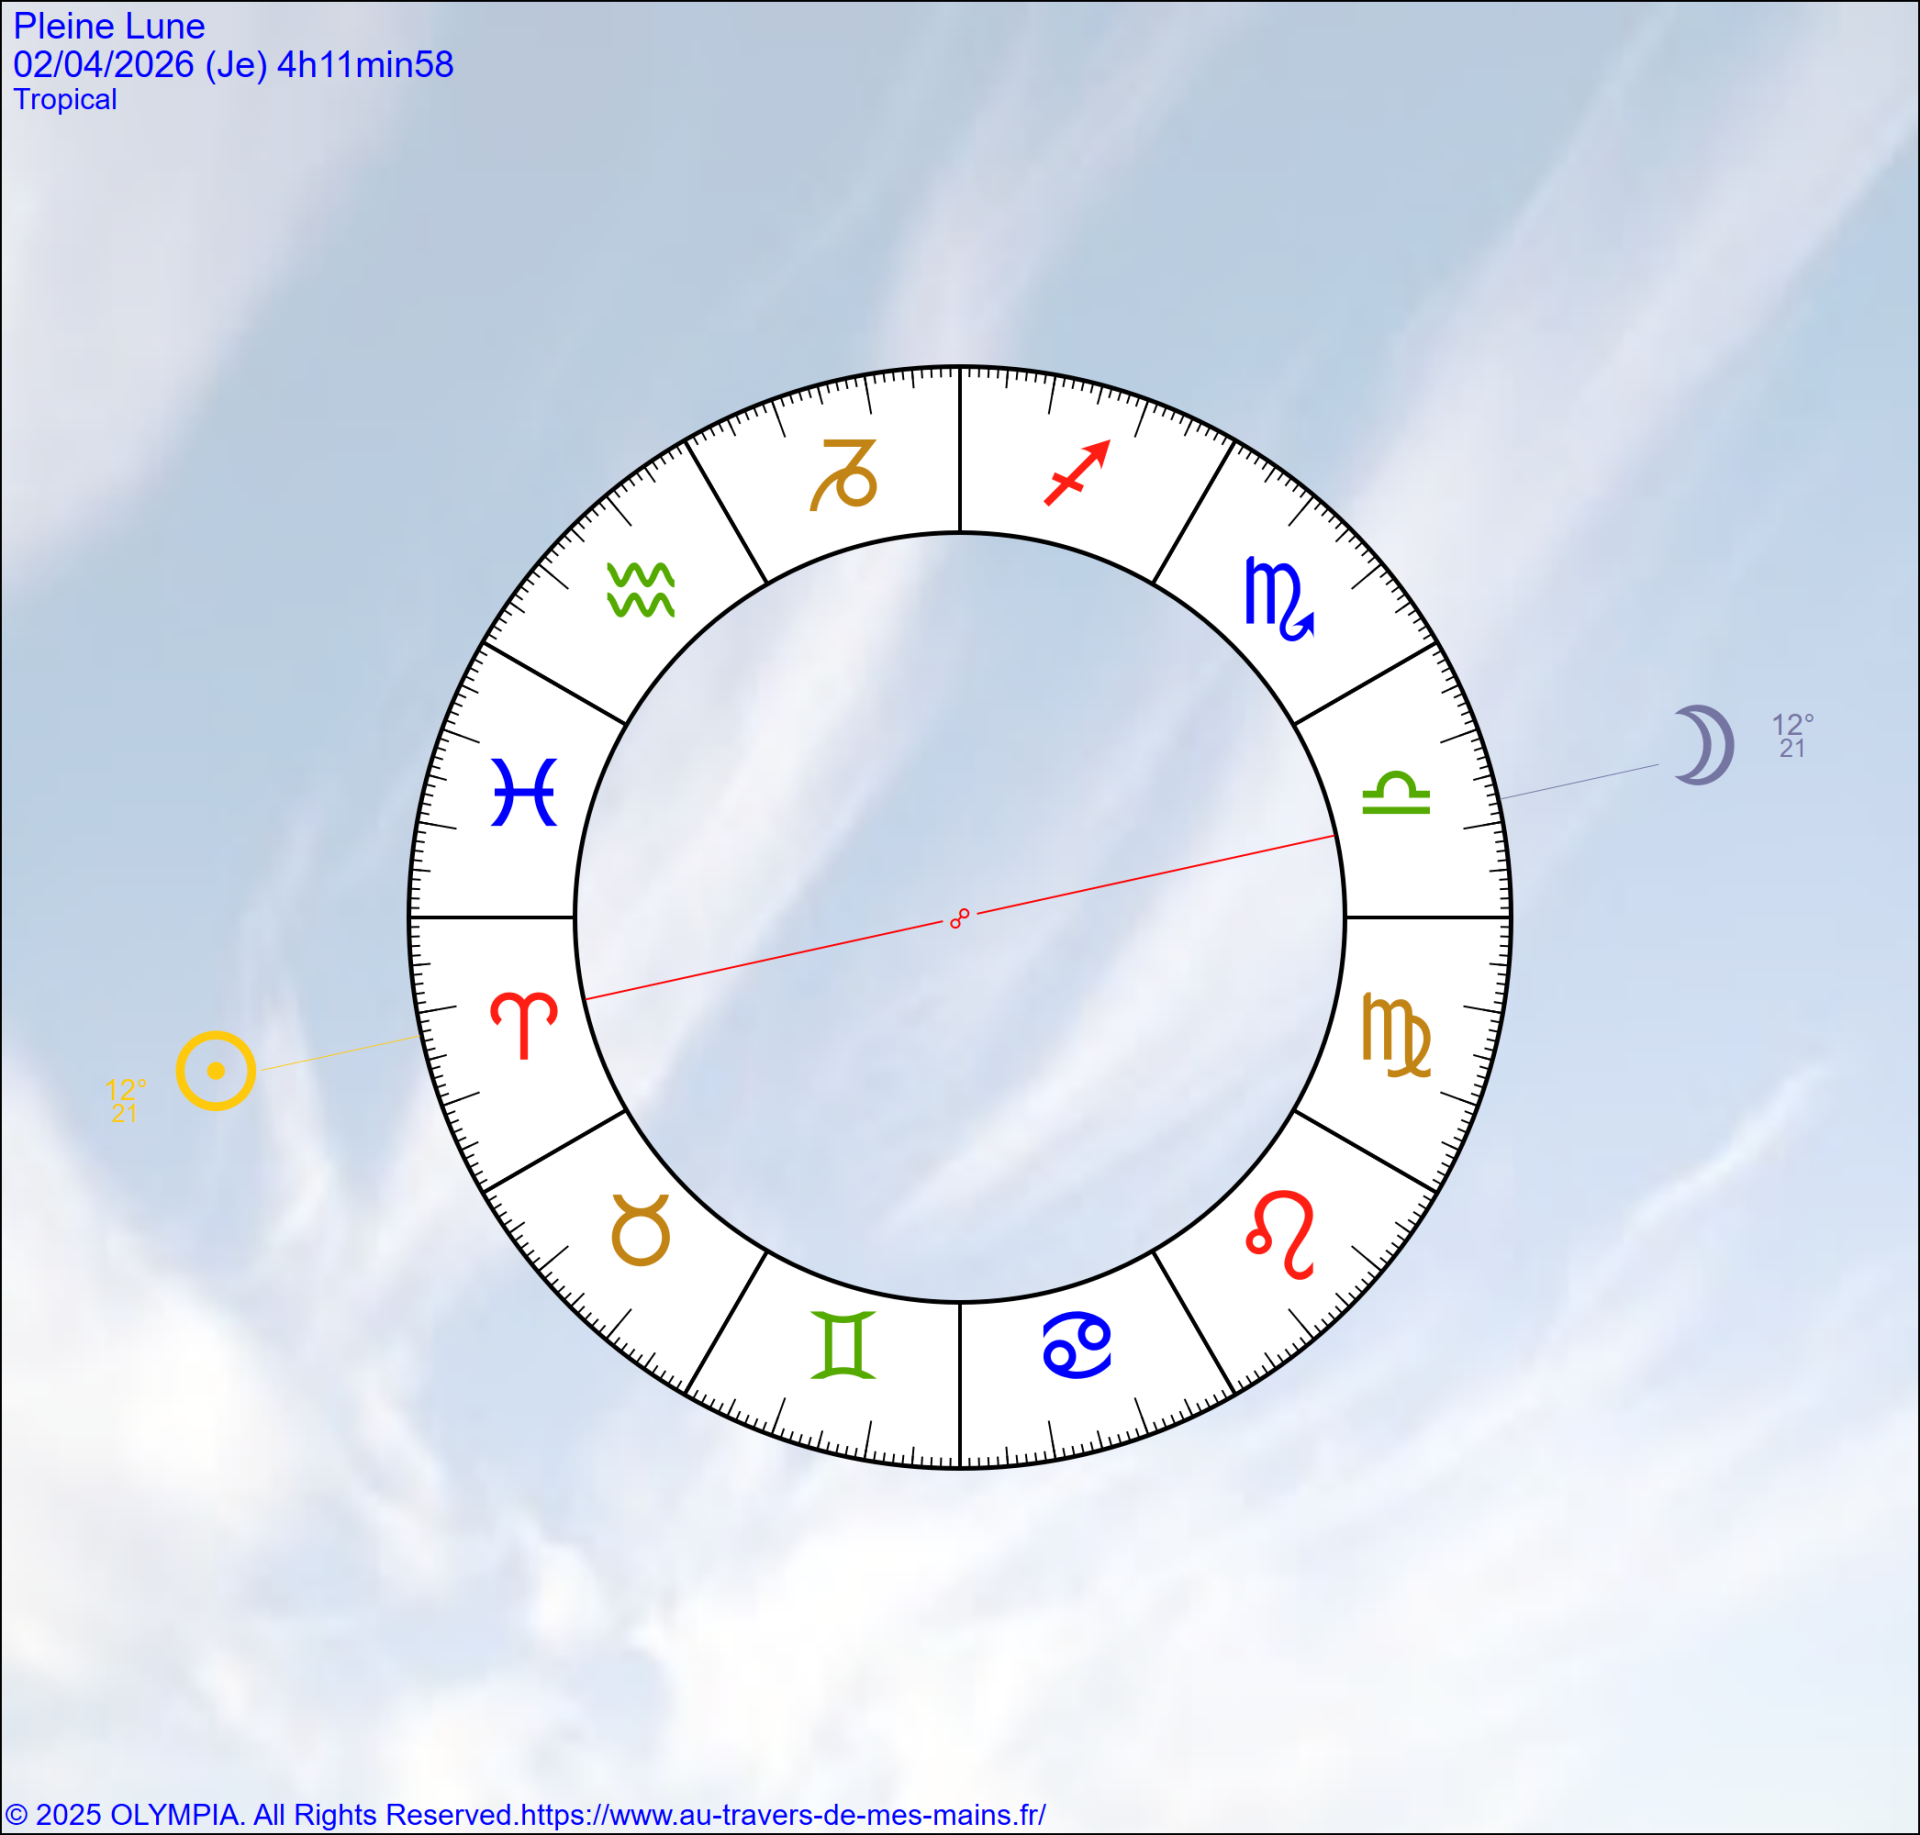Select the Virgo zodiac glyph
Viewport: 1920px width, 1835px height.
(1396, 1035)
